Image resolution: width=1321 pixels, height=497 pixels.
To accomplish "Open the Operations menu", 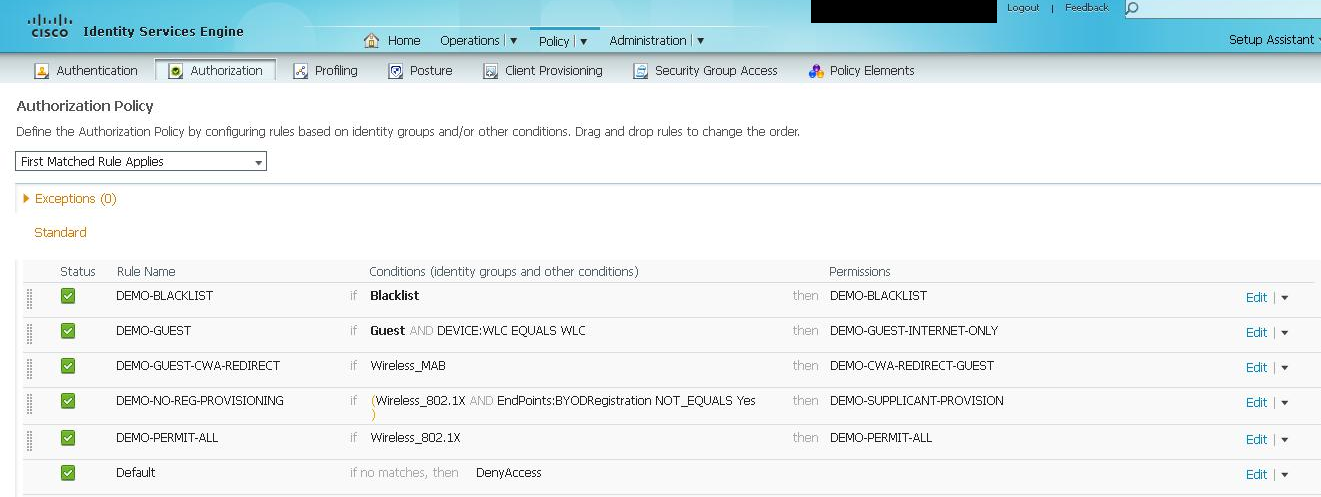I will (478, 41).
